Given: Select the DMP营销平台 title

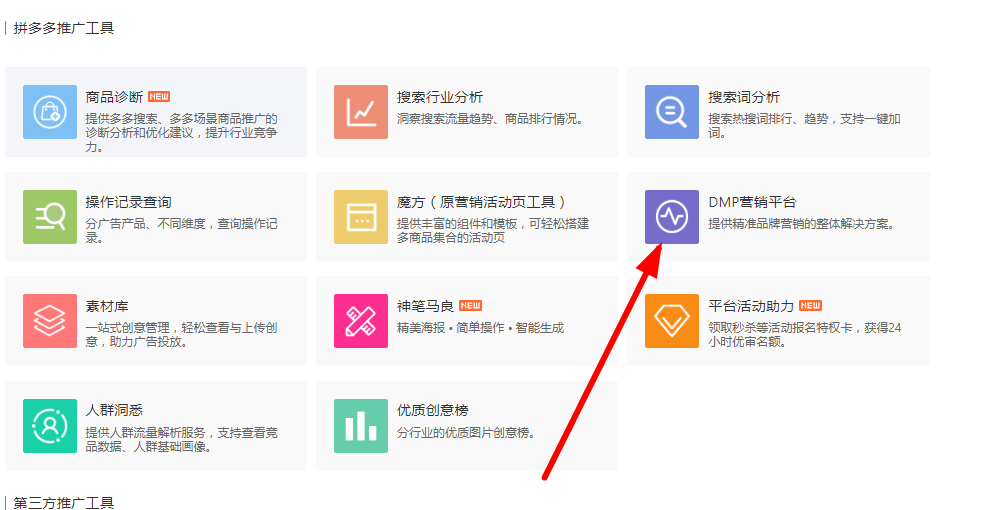Looking at the screenshot, I should (752, 202).
